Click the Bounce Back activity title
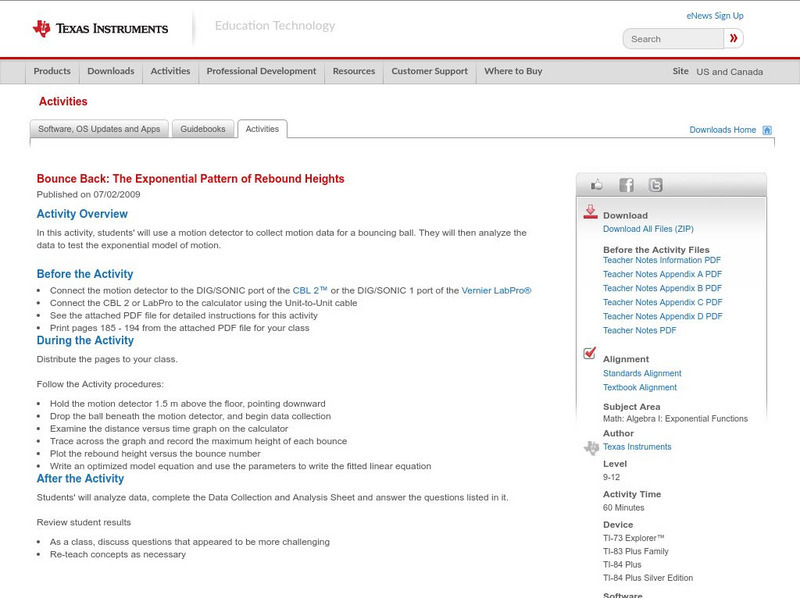 click(190, 179)
